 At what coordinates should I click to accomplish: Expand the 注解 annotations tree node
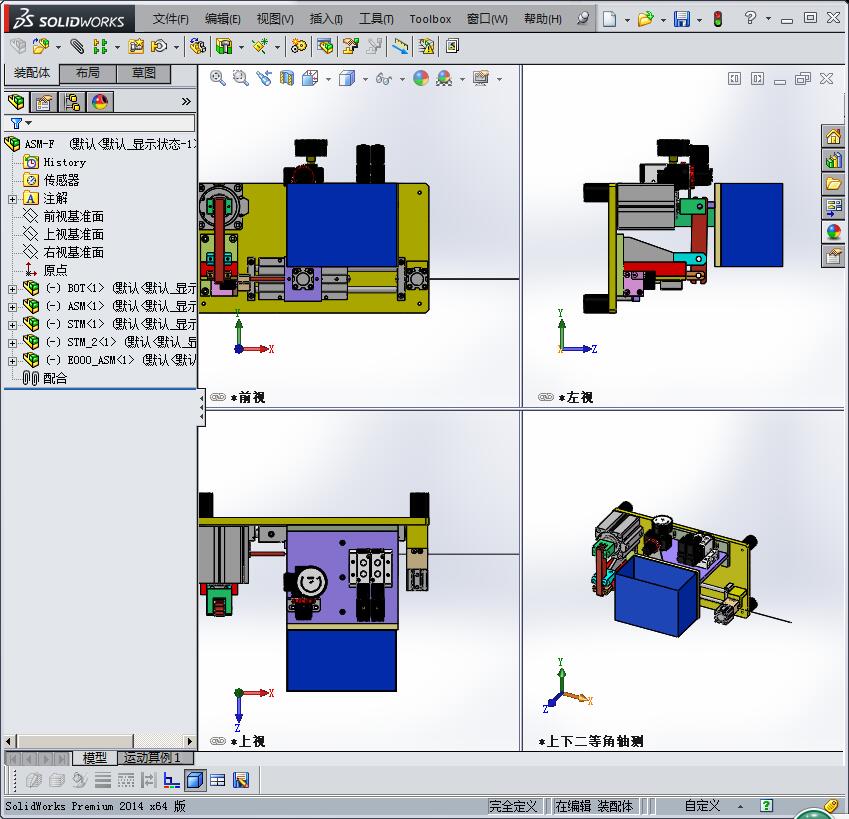pyautogui.click(x=12, y=199)
